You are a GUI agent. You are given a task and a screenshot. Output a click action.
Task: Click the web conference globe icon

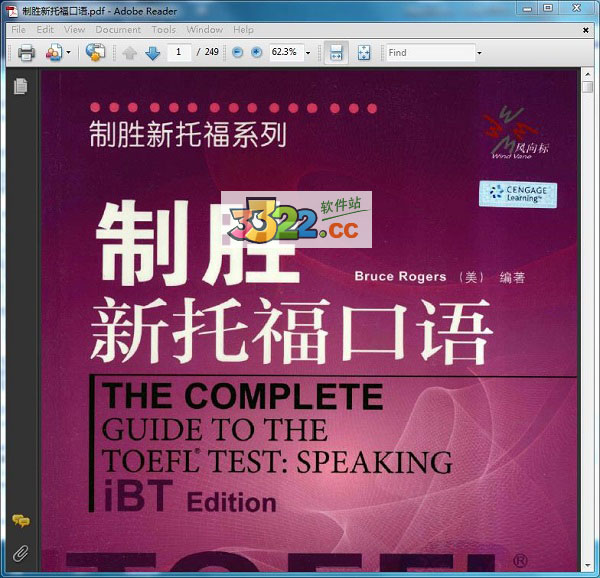click(x=95, y=52)
